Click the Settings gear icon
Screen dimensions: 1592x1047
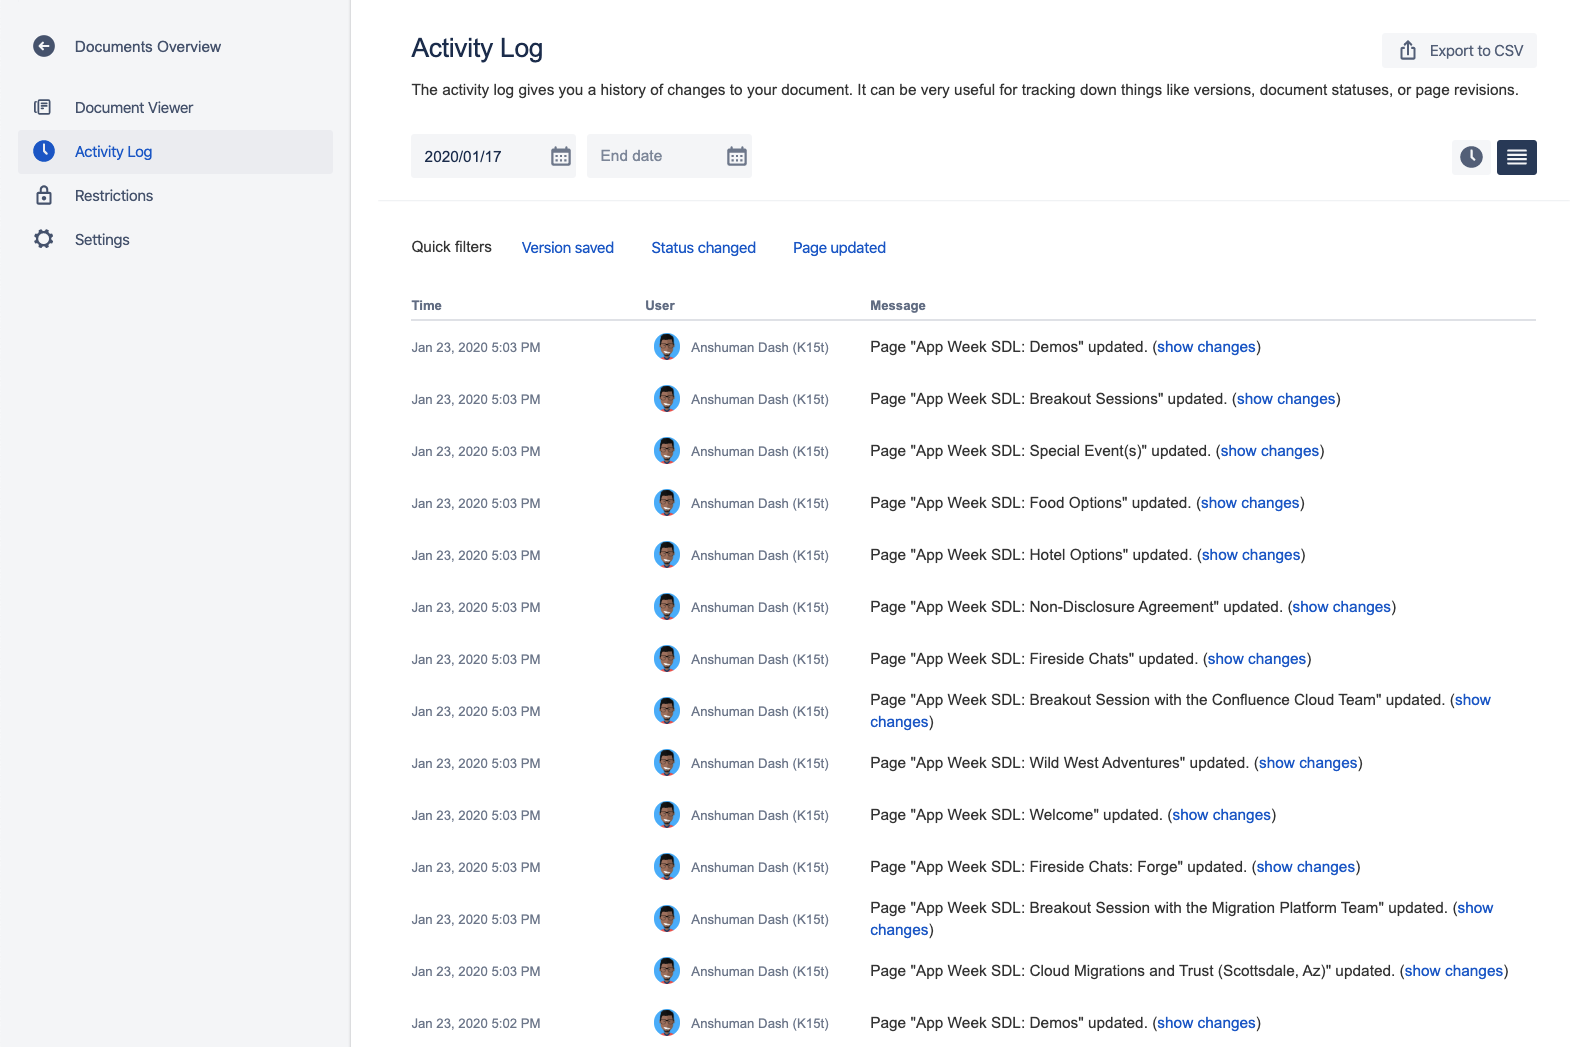[x=43, y=239]
